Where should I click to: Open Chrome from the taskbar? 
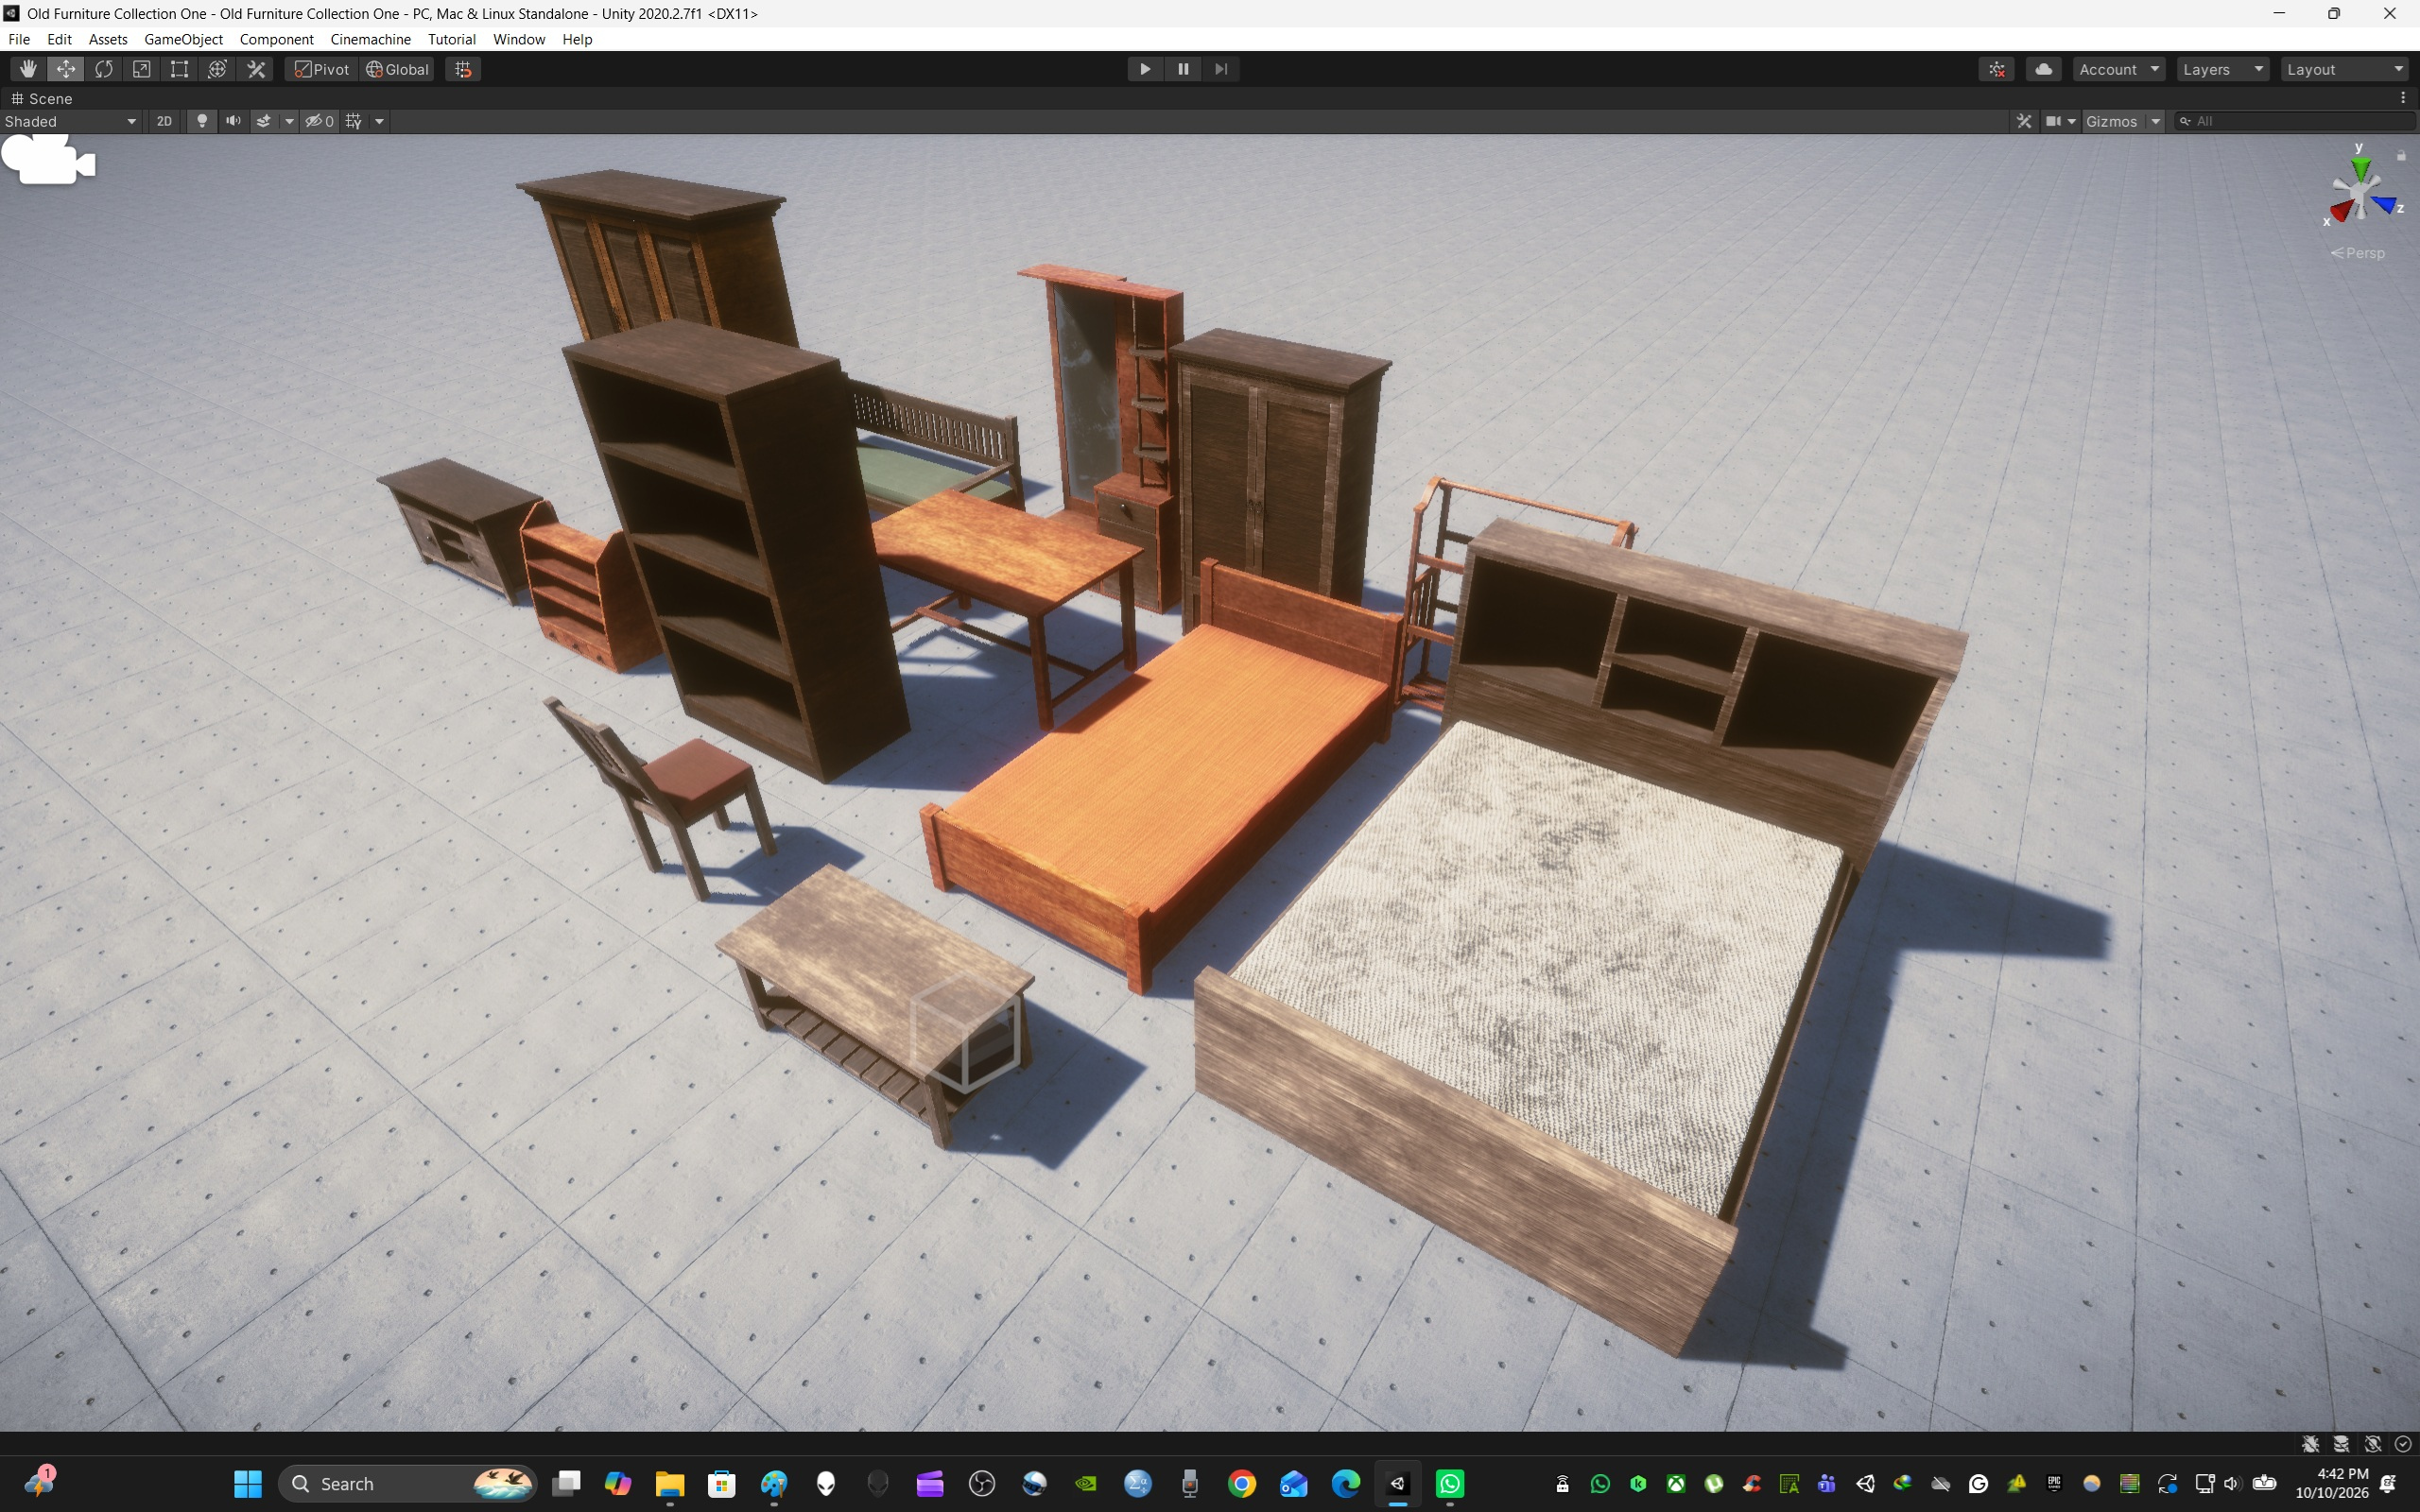pyautogui.click(x=1241, y=1483)
